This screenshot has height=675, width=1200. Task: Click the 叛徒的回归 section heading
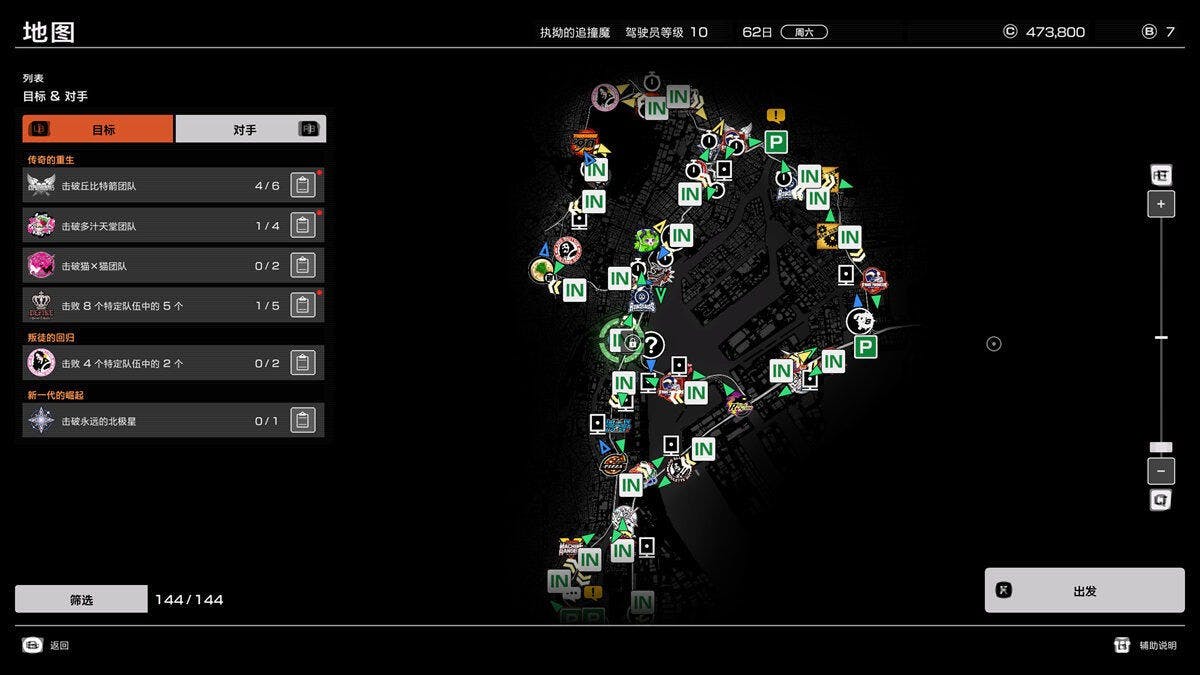point(51,338)
